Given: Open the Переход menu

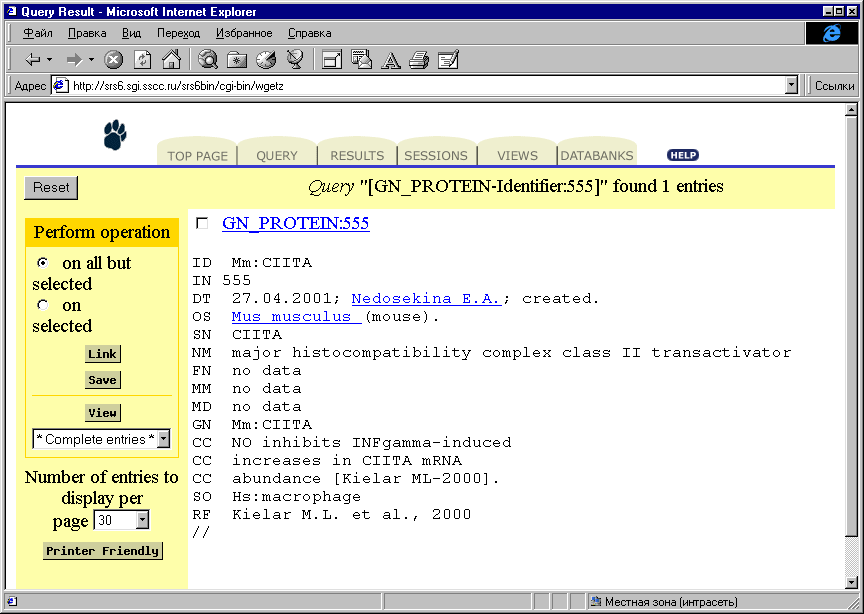Looking at the screenshot, I should point(179,33).
